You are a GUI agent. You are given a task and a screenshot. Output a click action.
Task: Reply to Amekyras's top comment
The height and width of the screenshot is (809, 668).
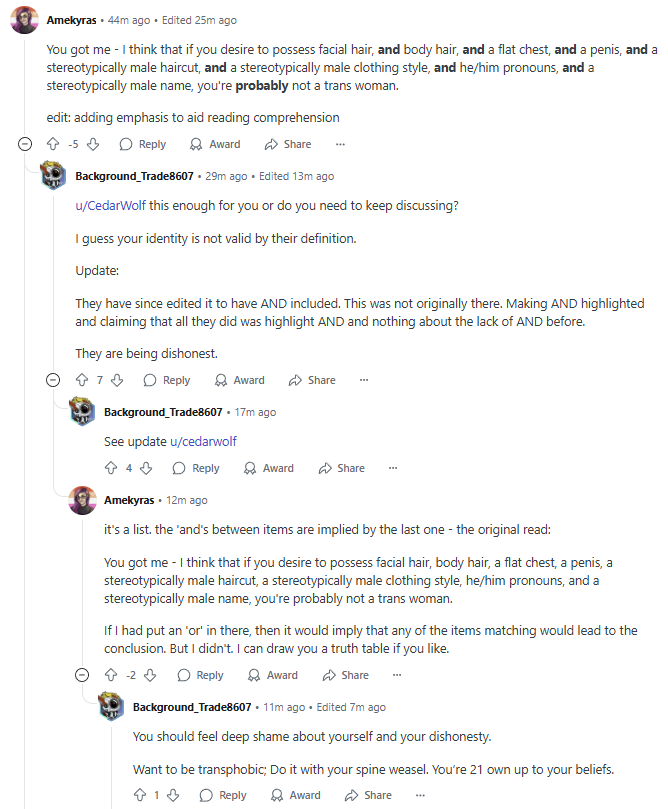click(143, 144)
